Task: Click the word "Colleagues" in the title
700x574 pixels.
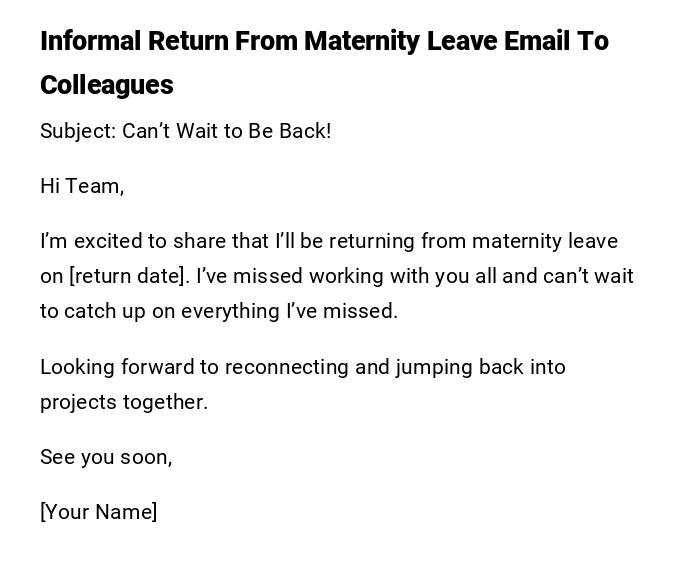Action: click(x=107, y=85)
